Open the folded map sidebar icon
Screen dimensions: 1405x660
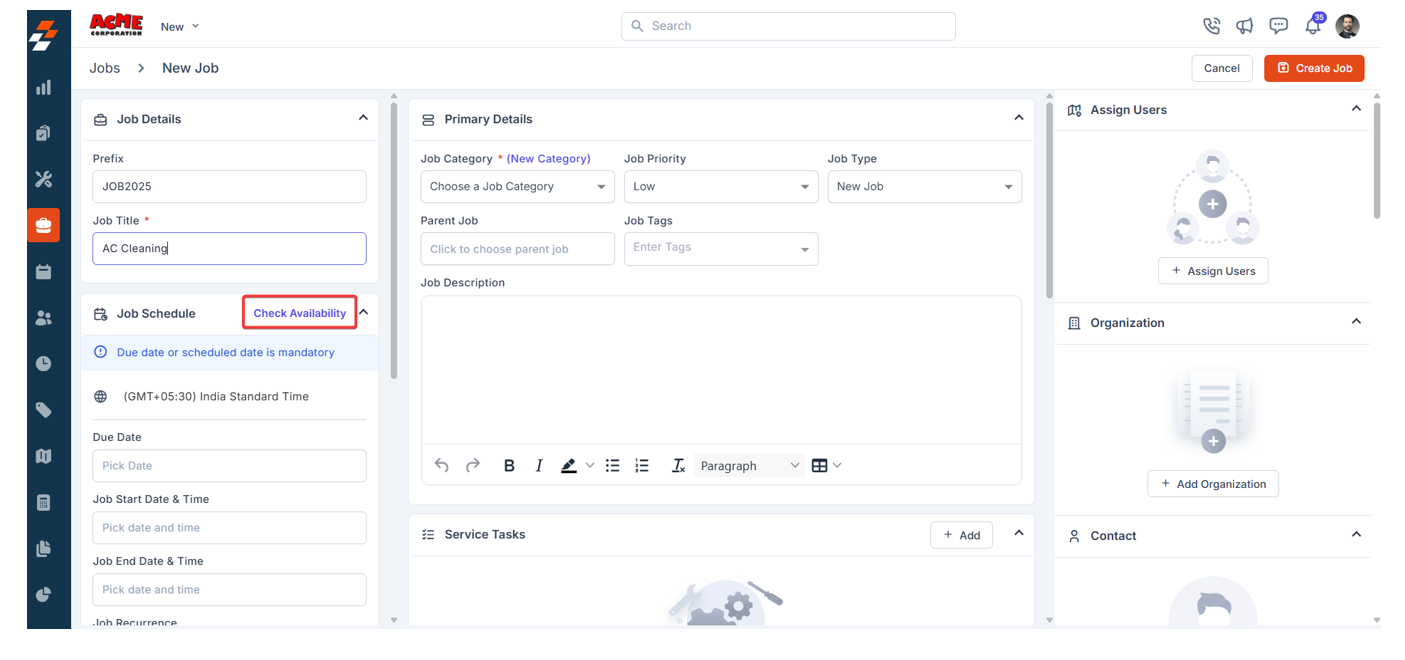pos(43,456)
